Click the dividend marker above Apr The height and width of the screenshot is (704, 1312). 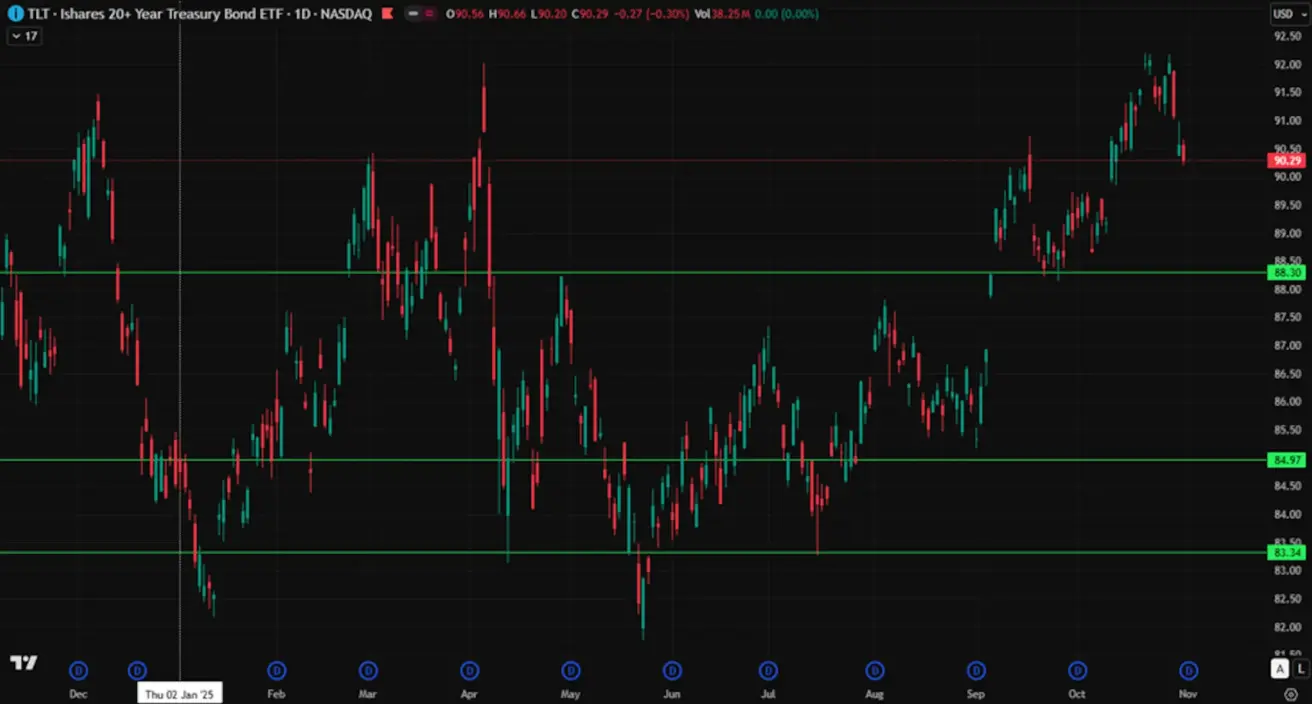(469, 670)
